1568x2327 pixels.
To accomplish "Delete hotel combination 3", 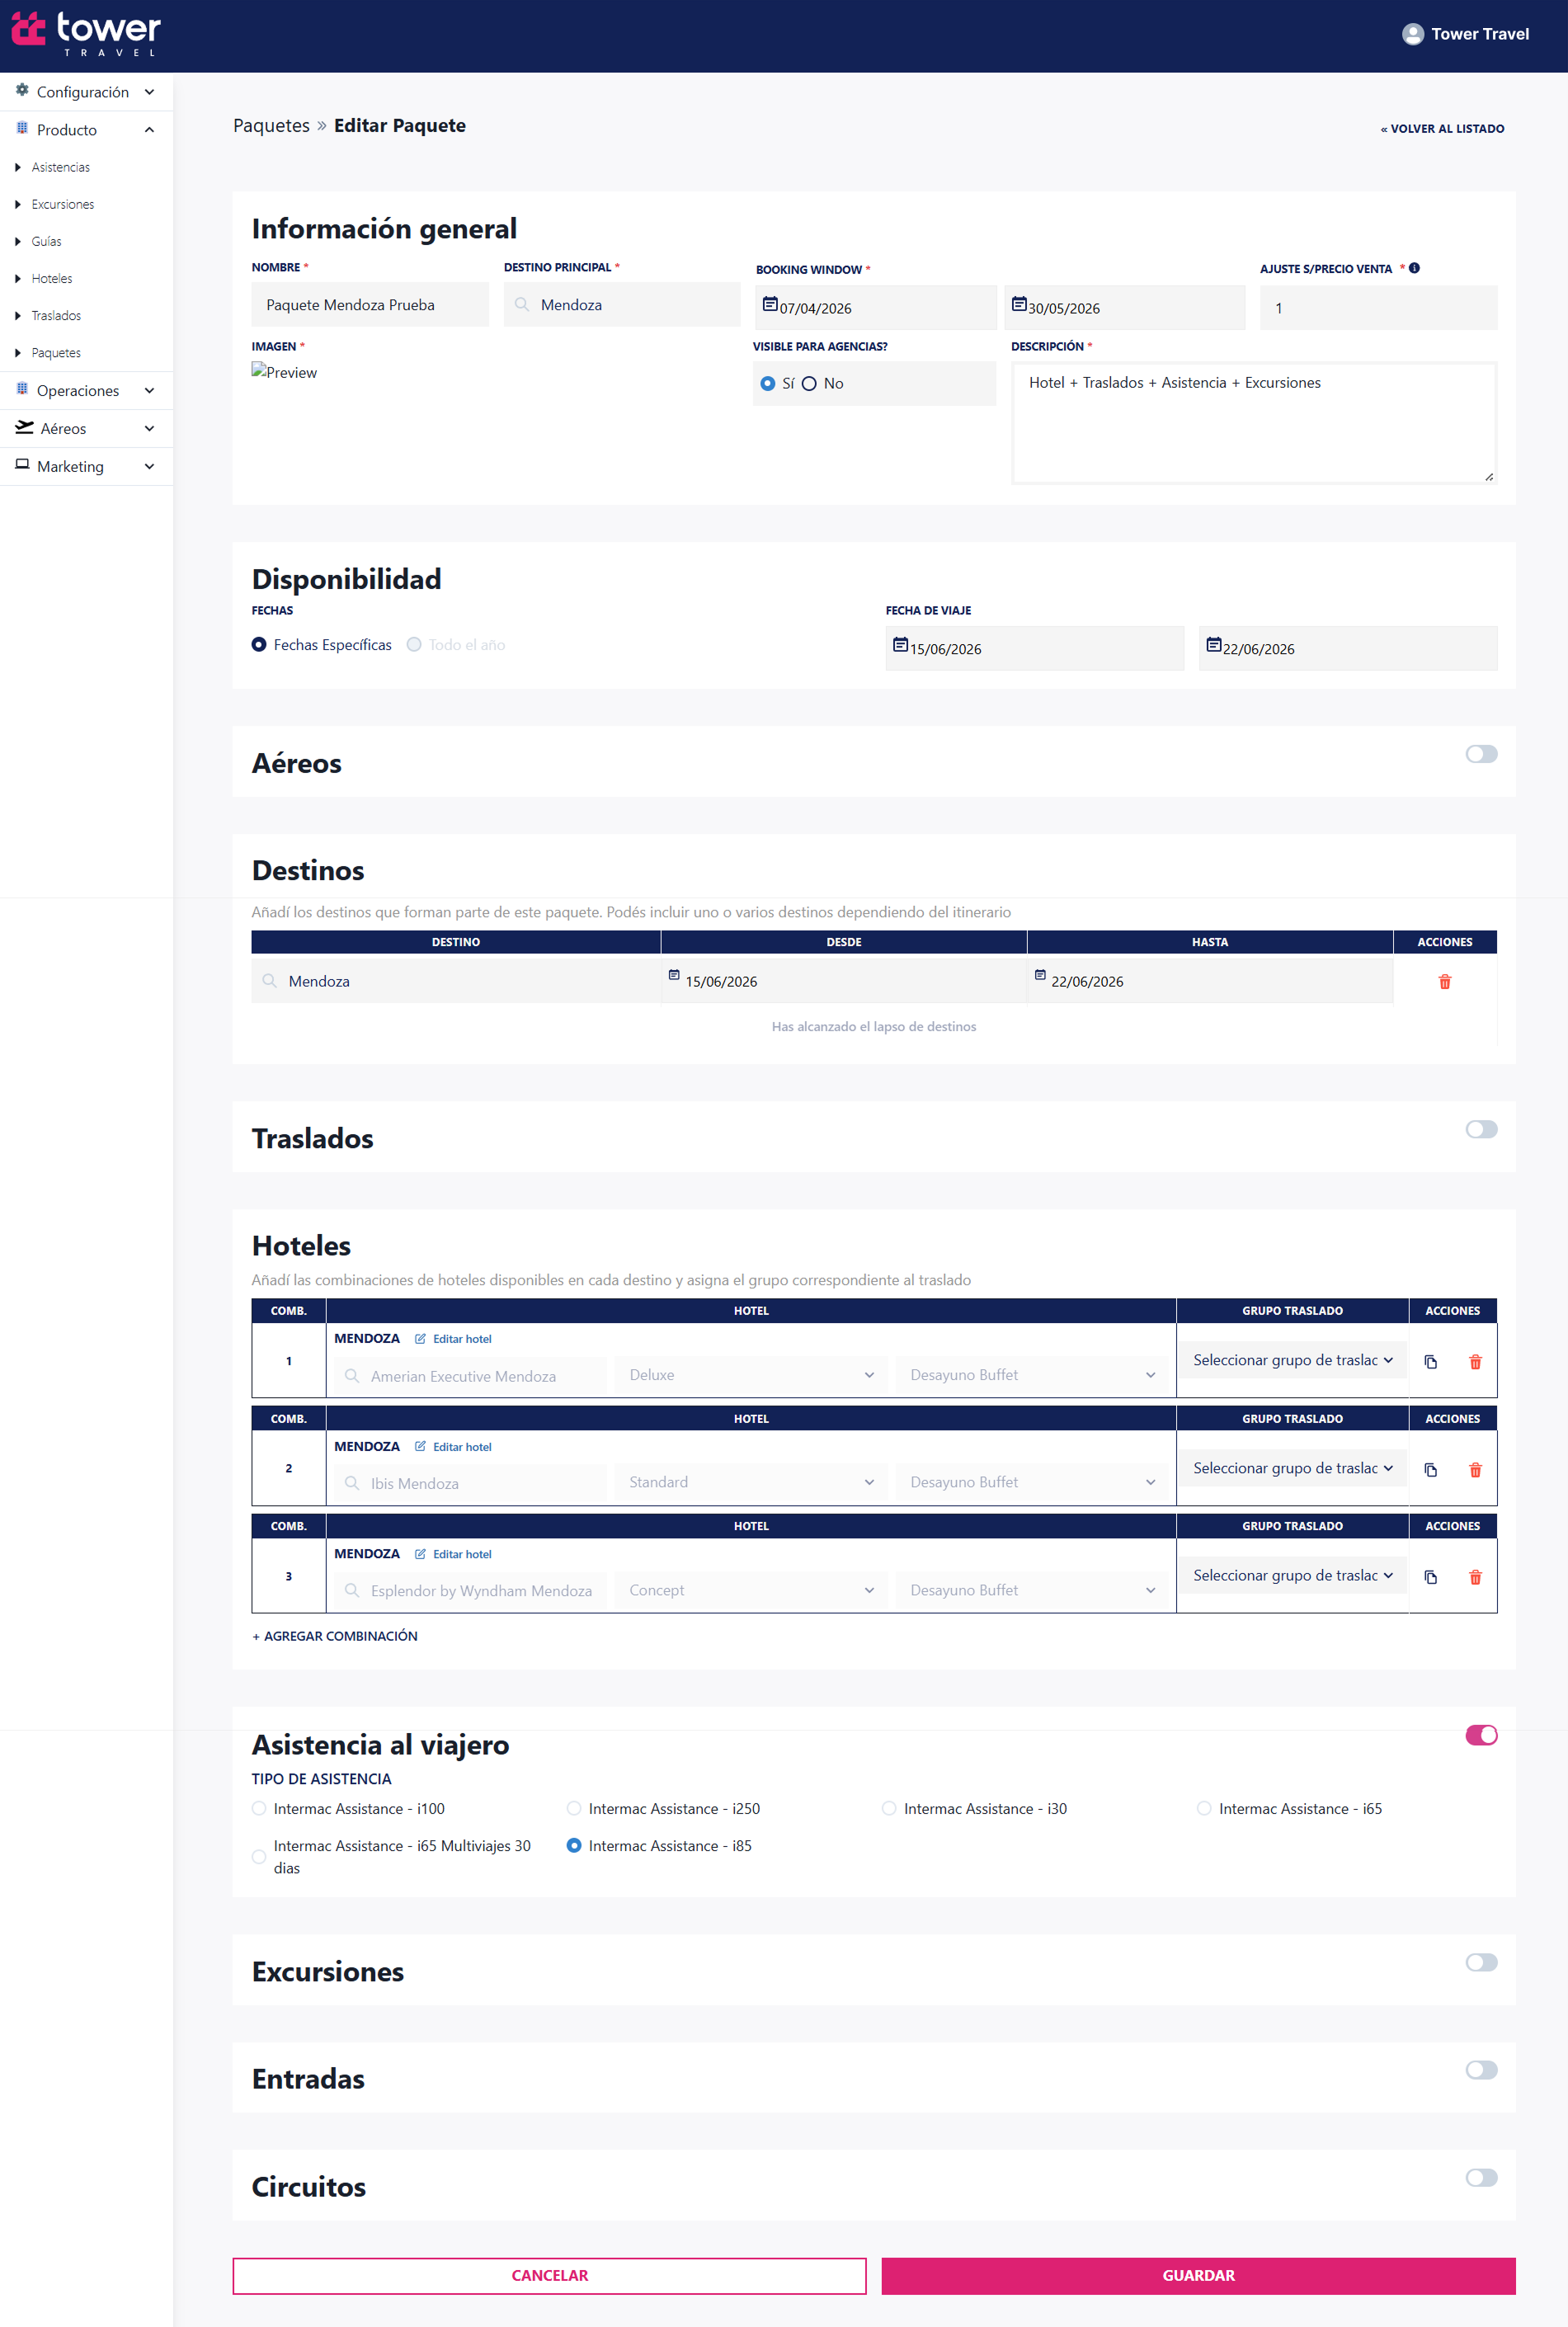I will pos(1475,1577).
